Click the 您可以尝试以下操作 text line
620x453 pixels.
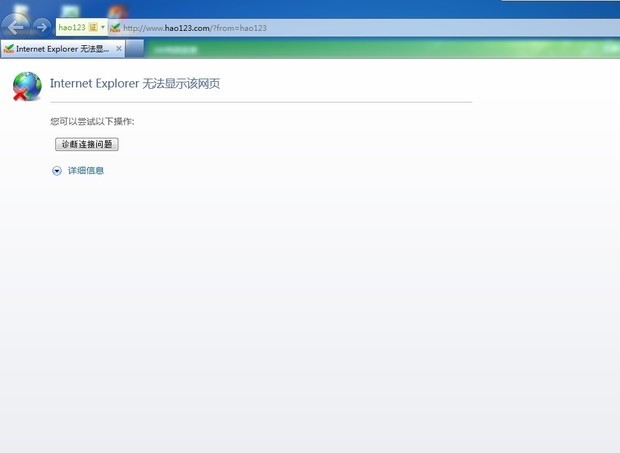(92, 121)
